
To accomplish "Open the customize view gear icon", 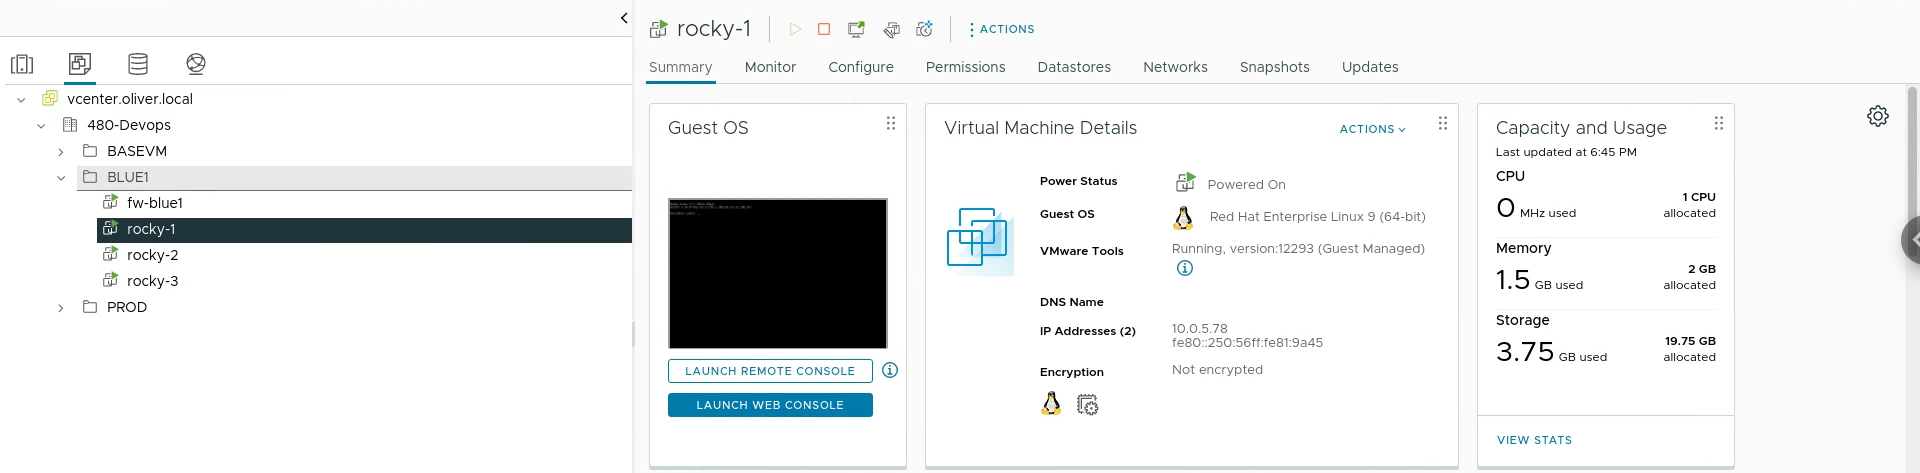I will [1878, 116].
